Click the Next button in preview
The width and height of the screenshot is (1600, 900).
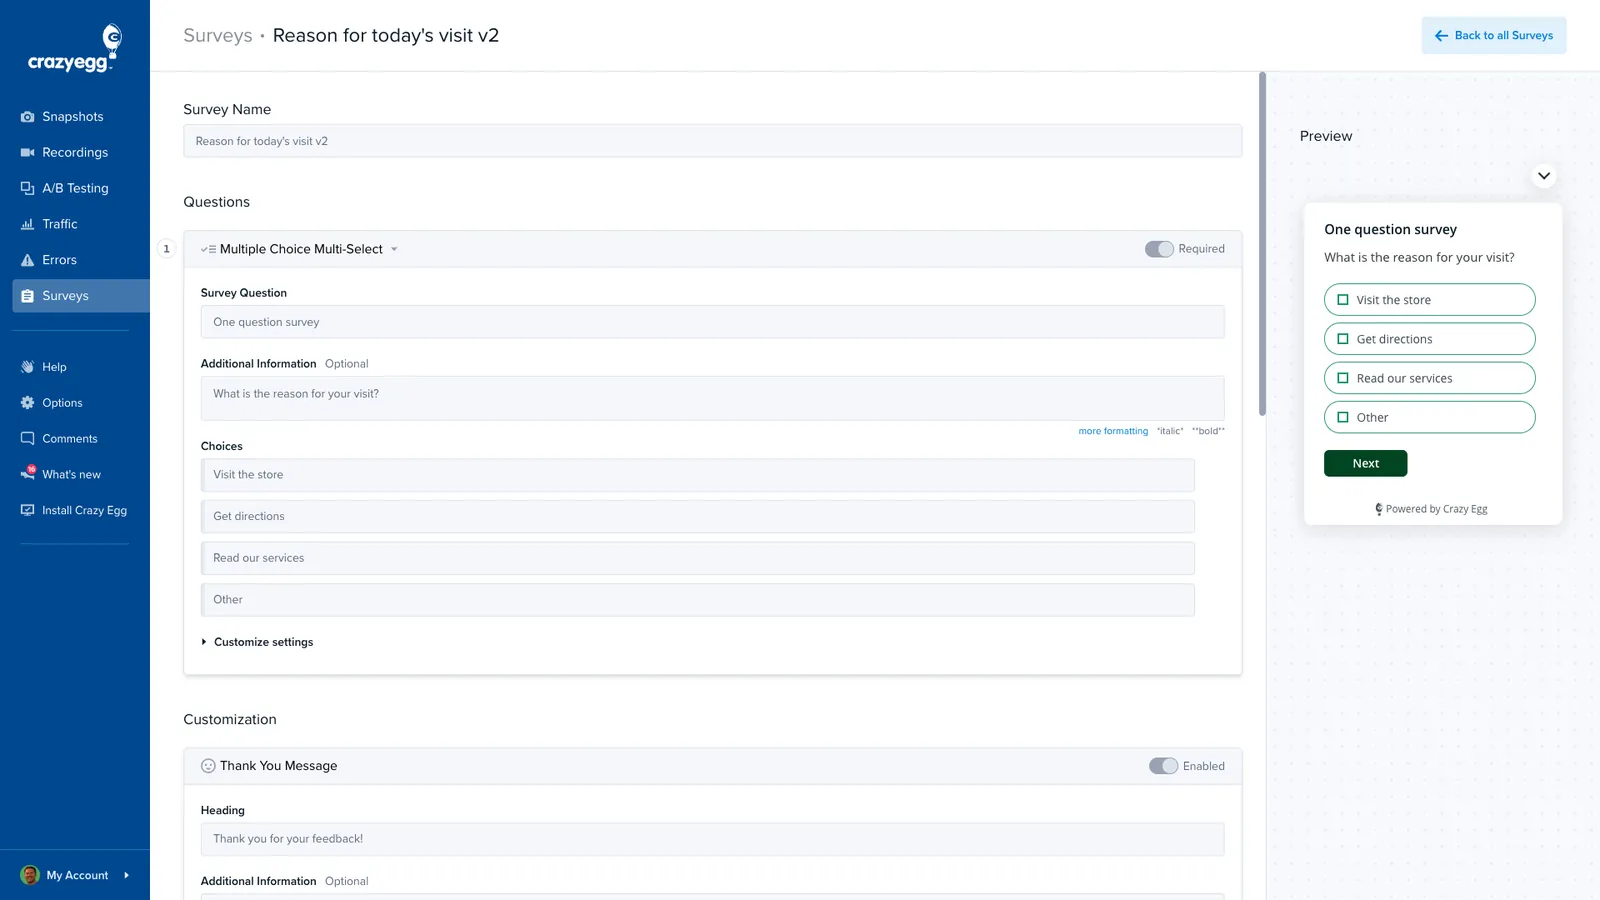(1365, 463)
